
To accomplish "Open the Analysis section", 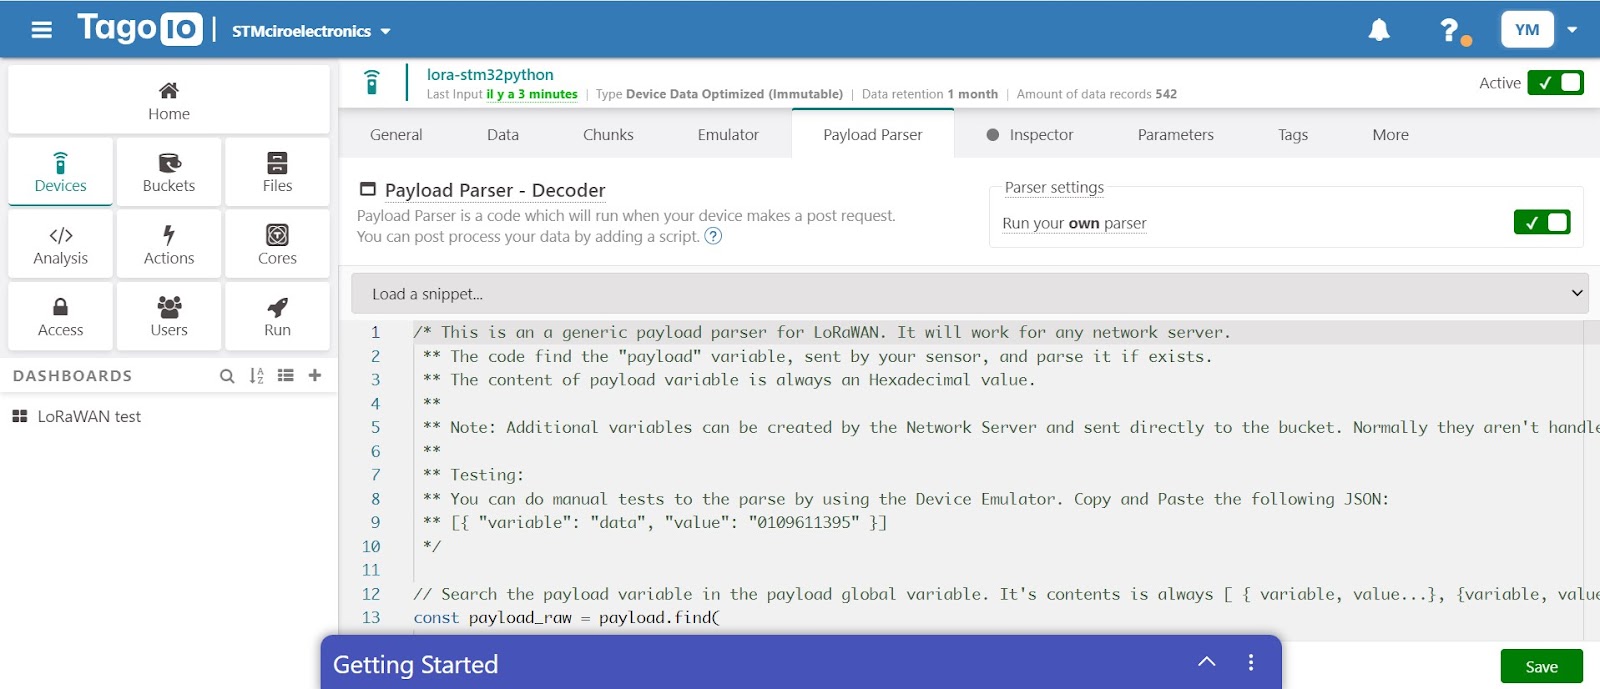I will [x=61, y=244].
